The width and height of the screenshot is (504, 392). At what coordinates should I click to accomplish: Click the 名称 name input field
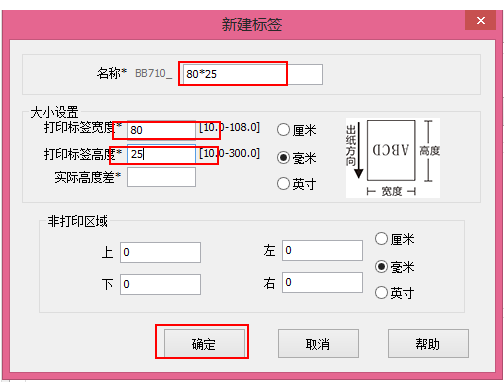(253, 74)
